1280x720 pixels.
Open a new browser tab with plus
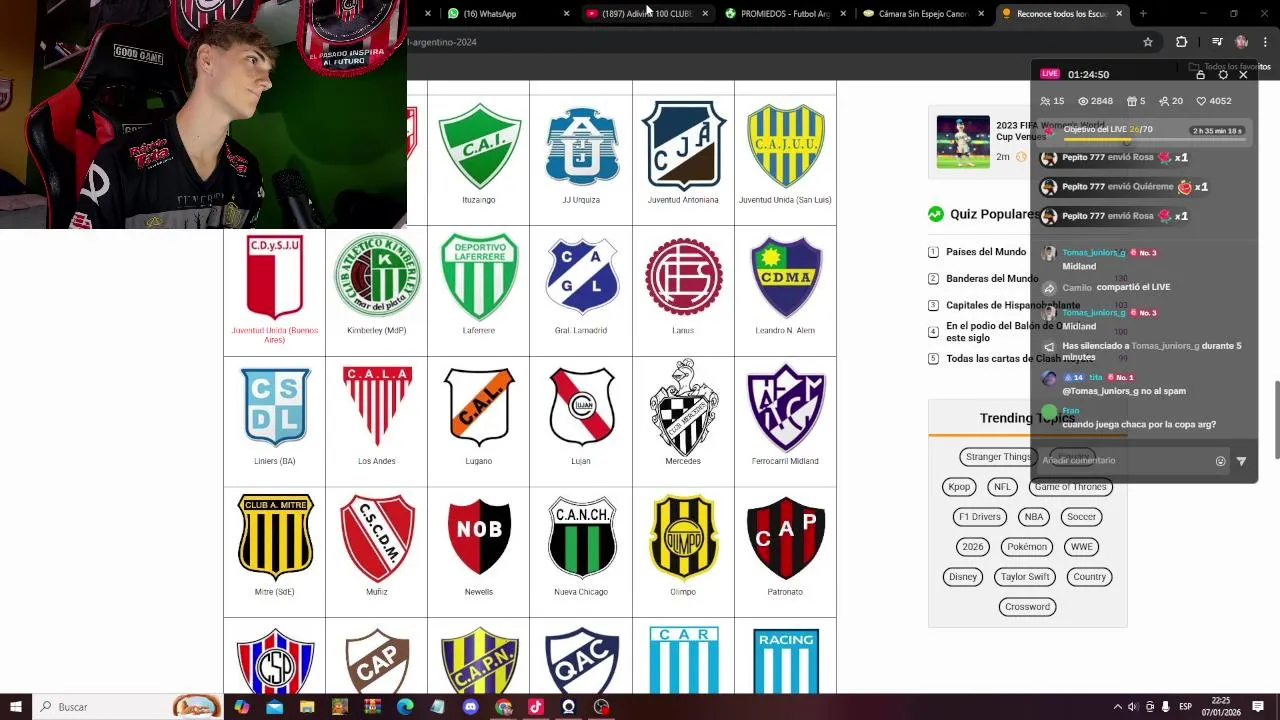1143,14
